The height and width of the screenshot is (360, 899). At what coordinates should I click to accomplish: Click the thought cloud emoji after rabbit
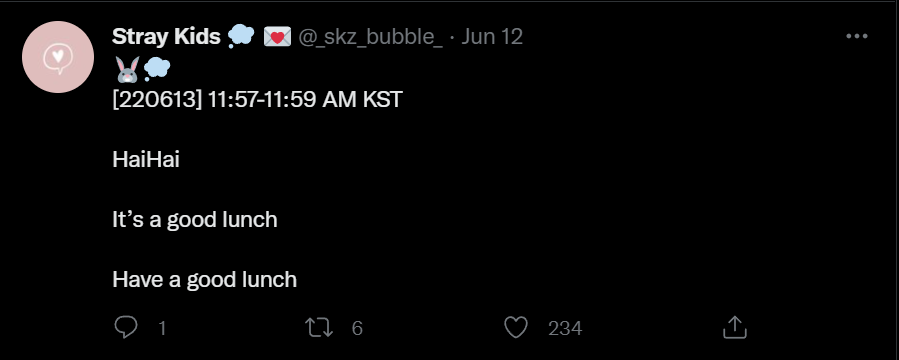pos(157,69)
